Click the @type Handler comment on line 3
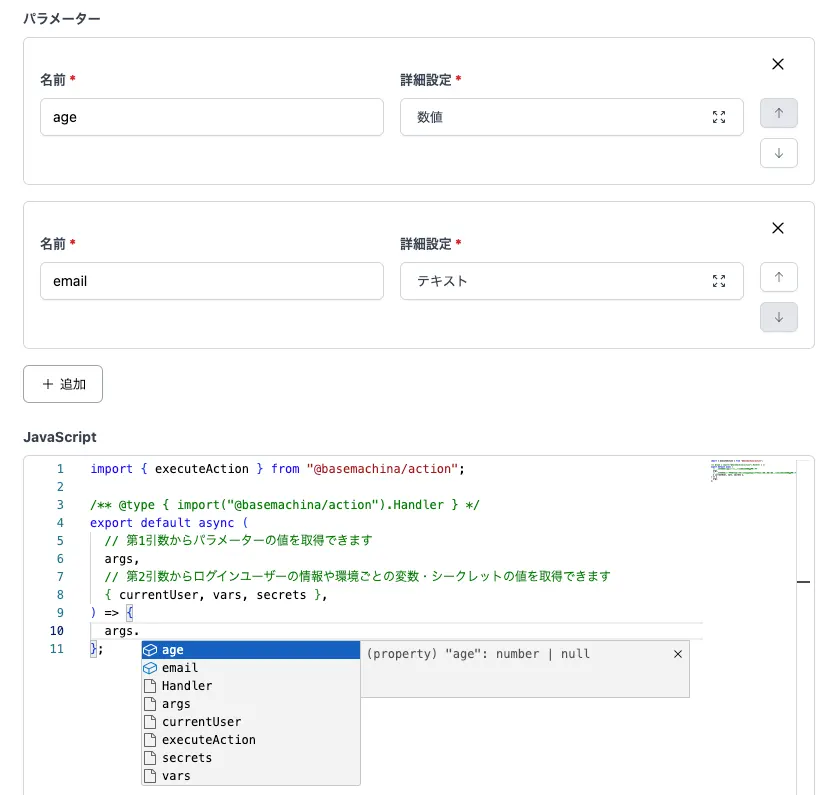The width and height of the screenshot is (839, 795). (285, 505)
